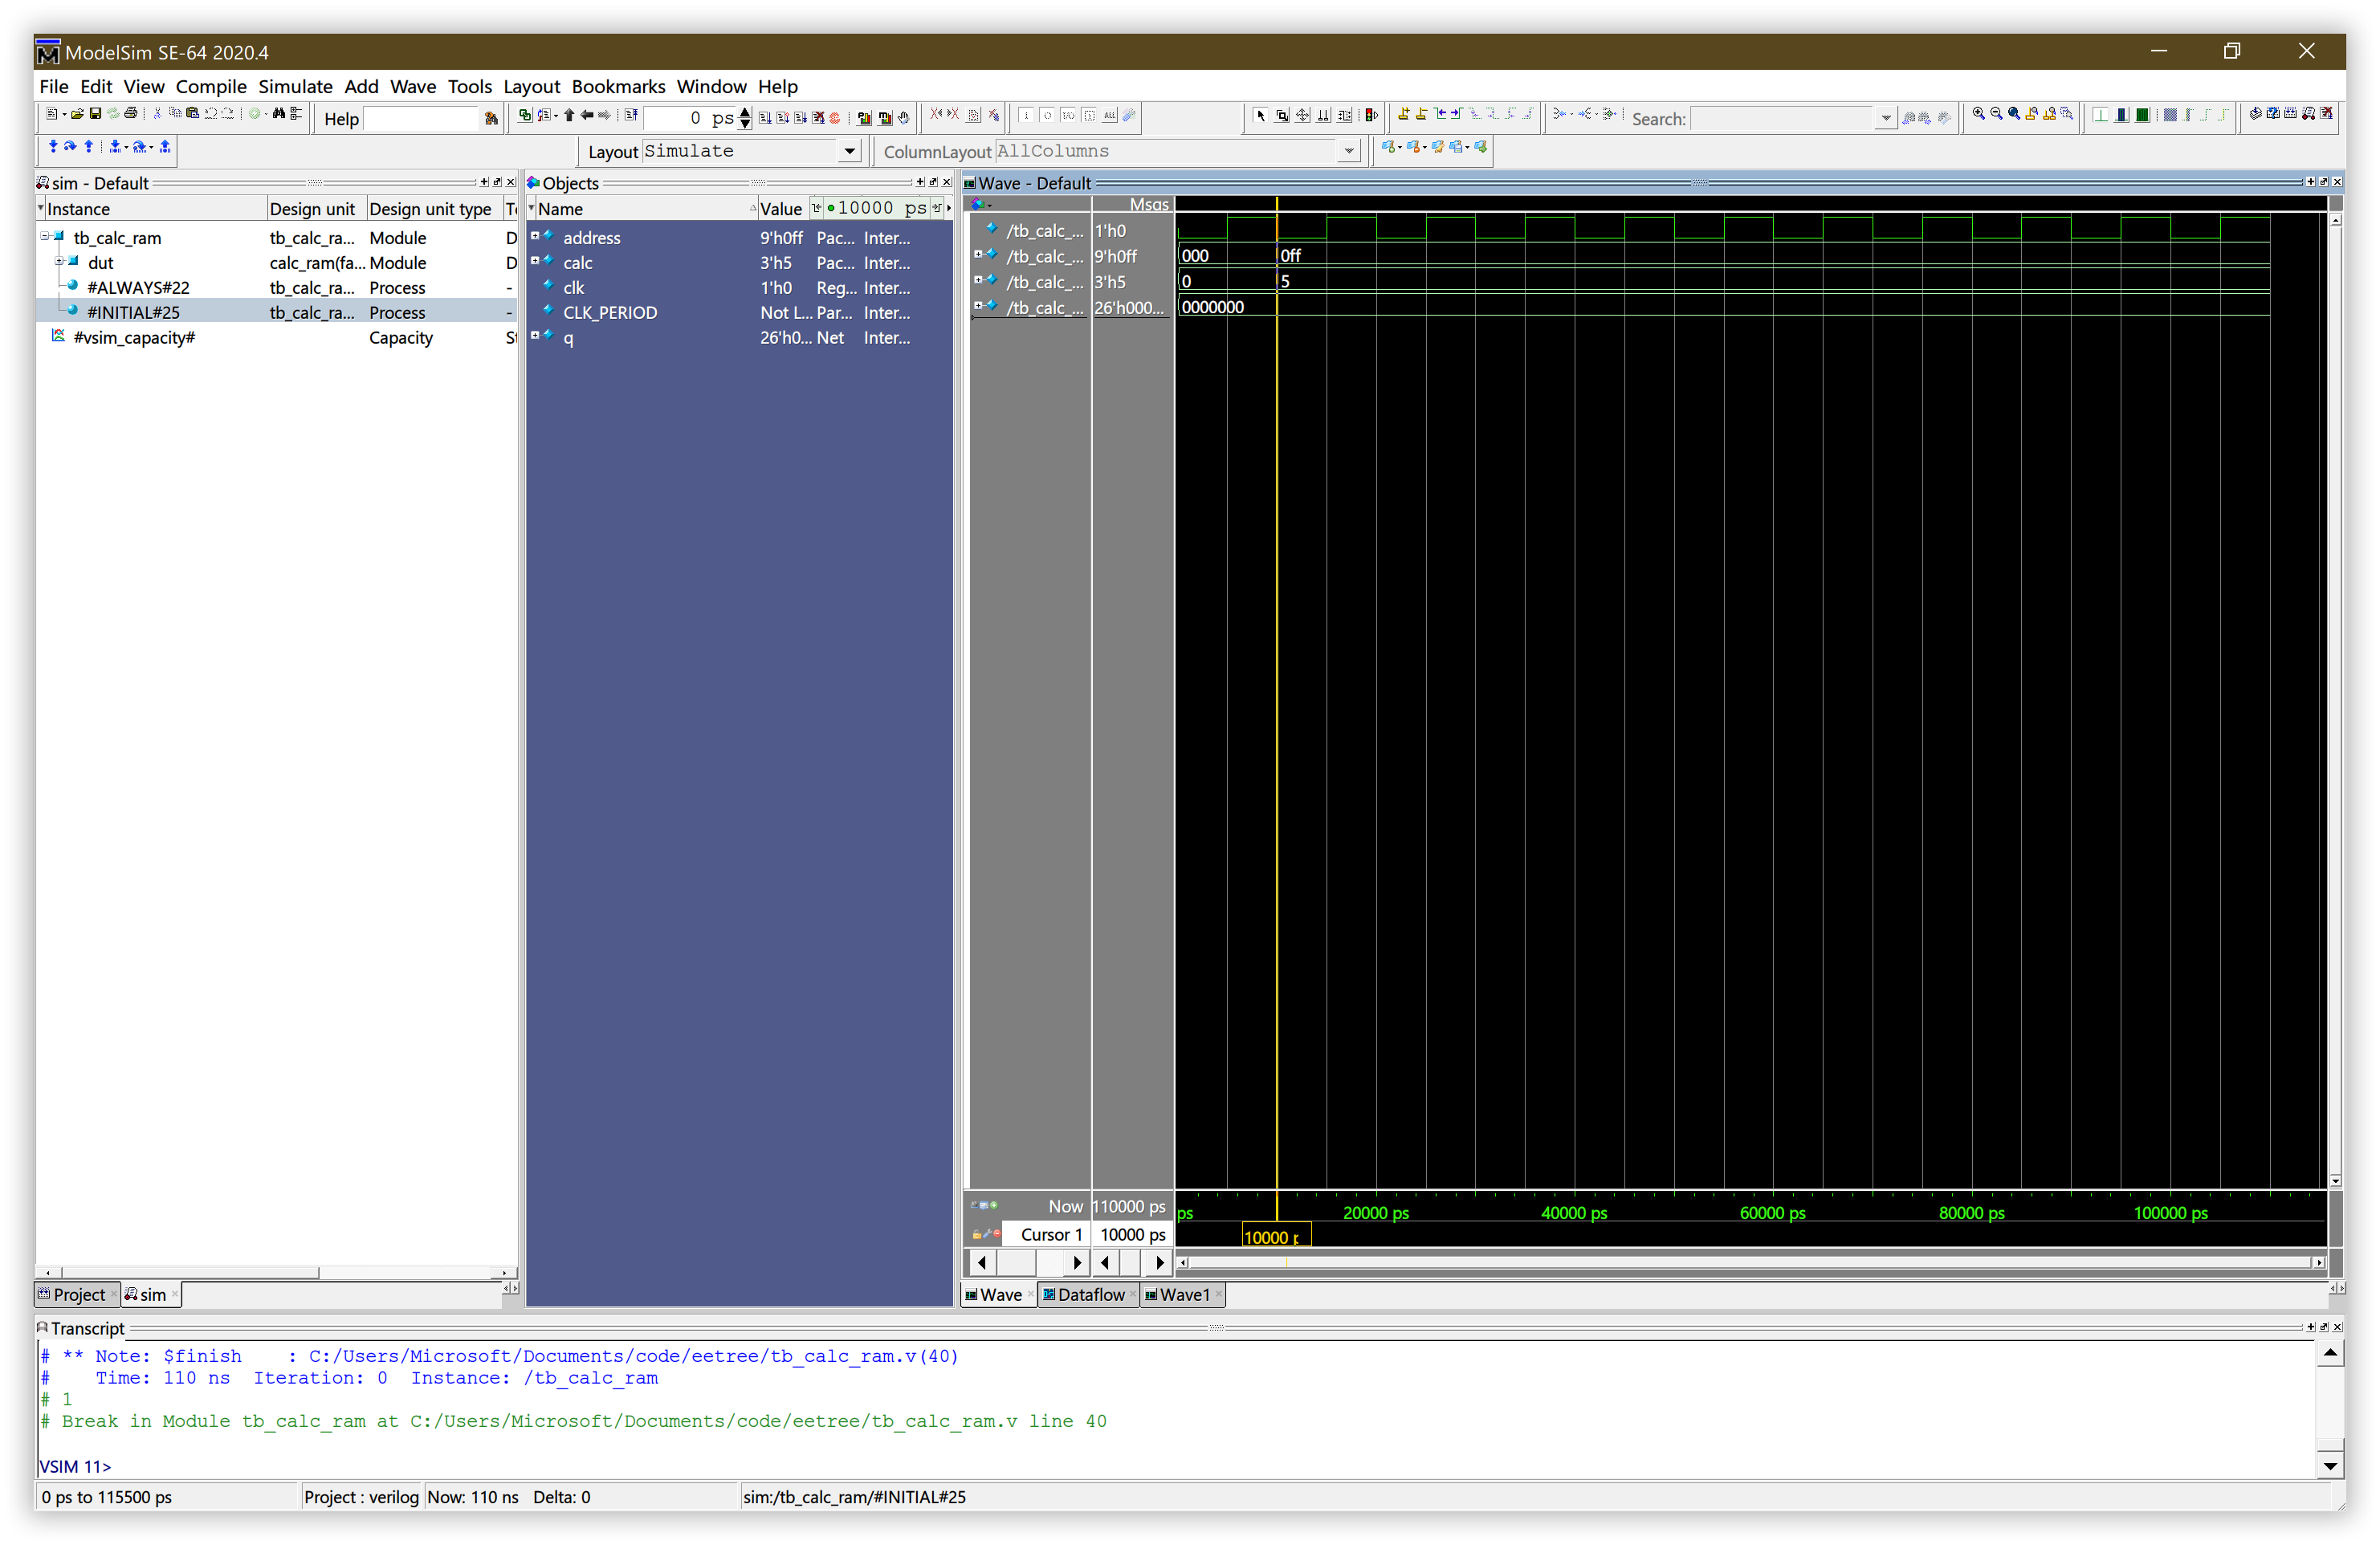2380x1545 pixels.
Task: Toggle the lock on Cursor 1
Action: (x=977, y=1235)
